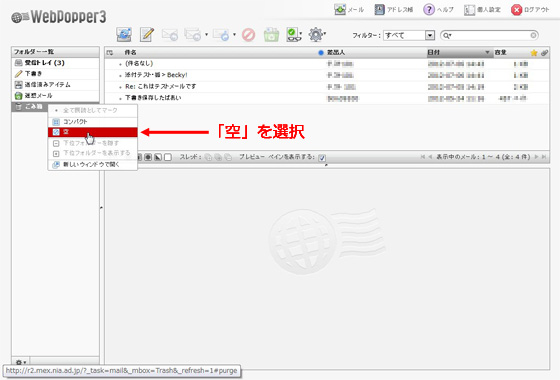560x380 pixels.
Task: Open 個人設定 personal settings
Action: click(x=482, y=10)
